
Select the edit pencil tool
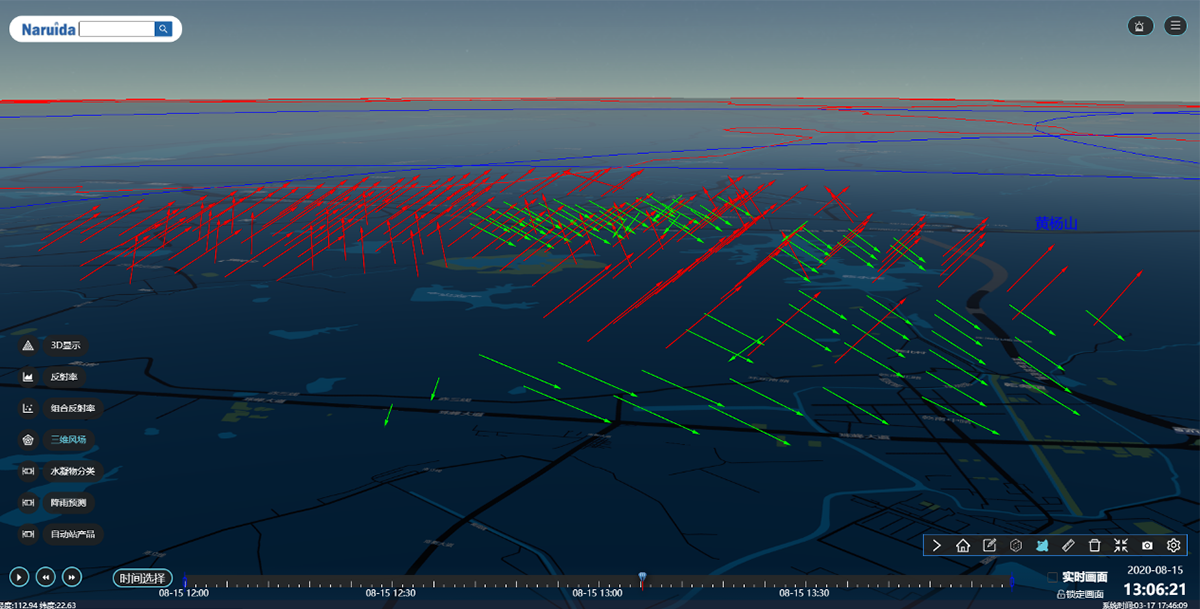pos(990,545)
